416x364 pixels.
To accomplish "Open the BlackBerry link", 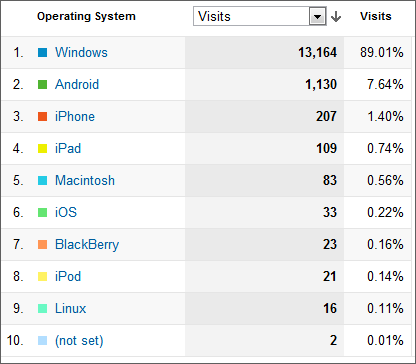I will click(87, 244).
